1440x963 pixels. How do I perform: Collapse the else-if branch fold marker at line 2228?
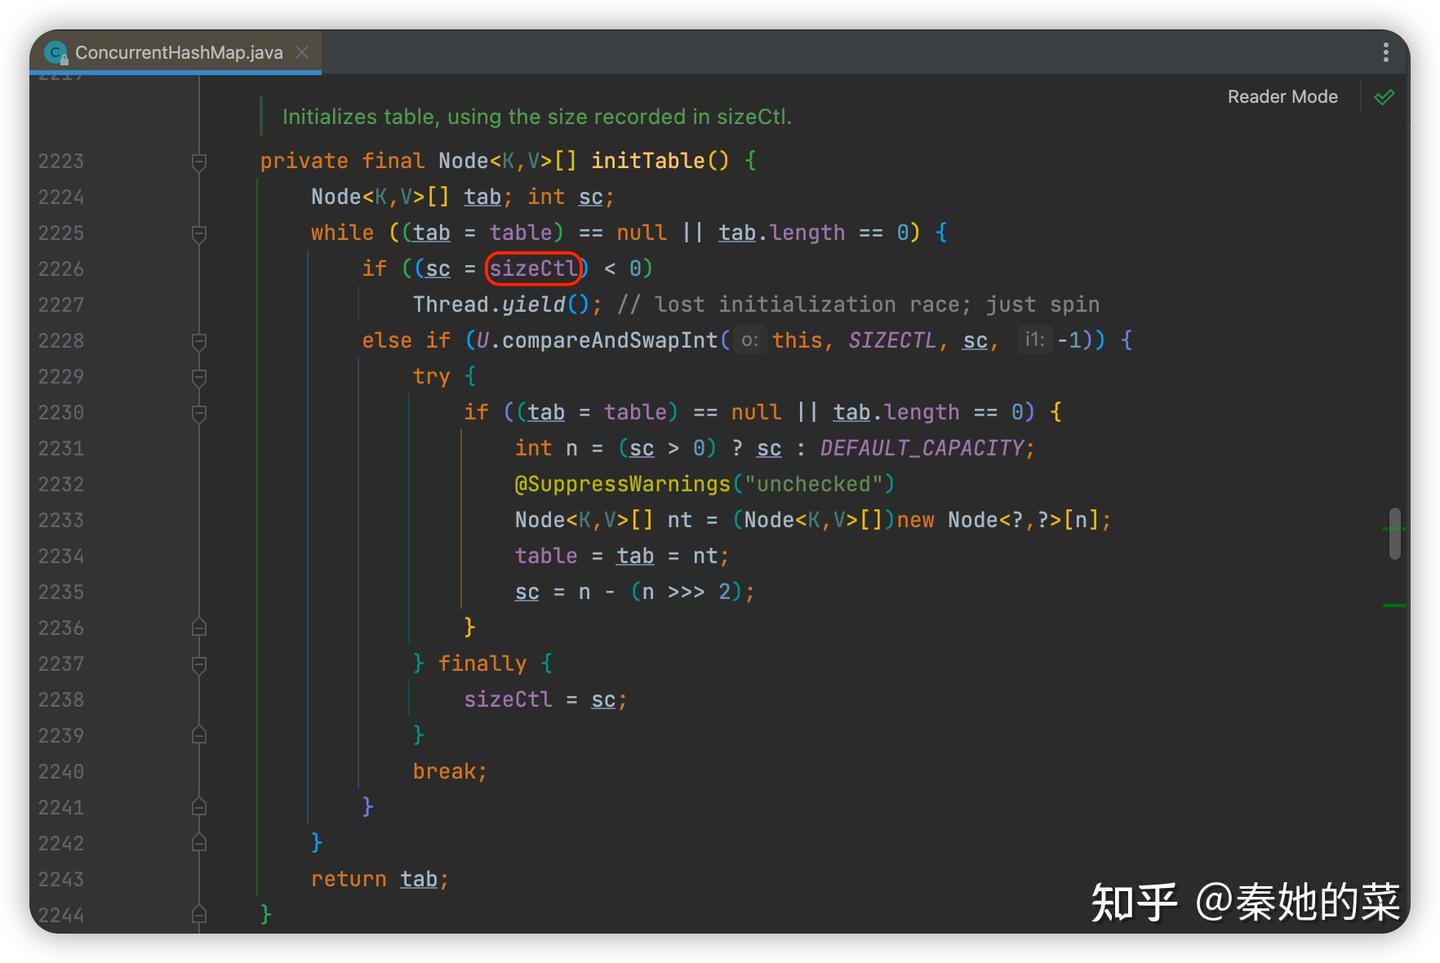(198, 341)
